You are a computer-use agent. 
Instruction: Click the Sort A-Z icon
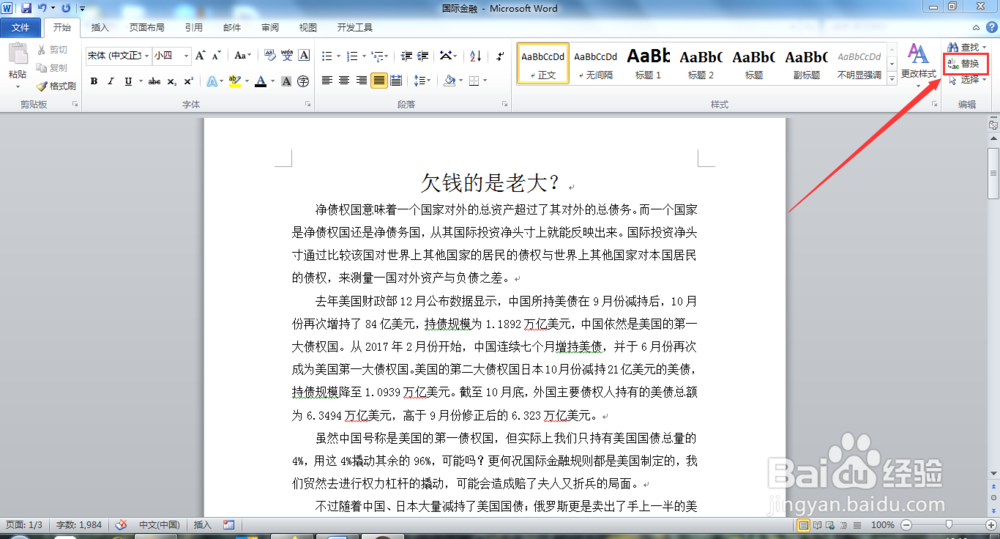(475, 56)
